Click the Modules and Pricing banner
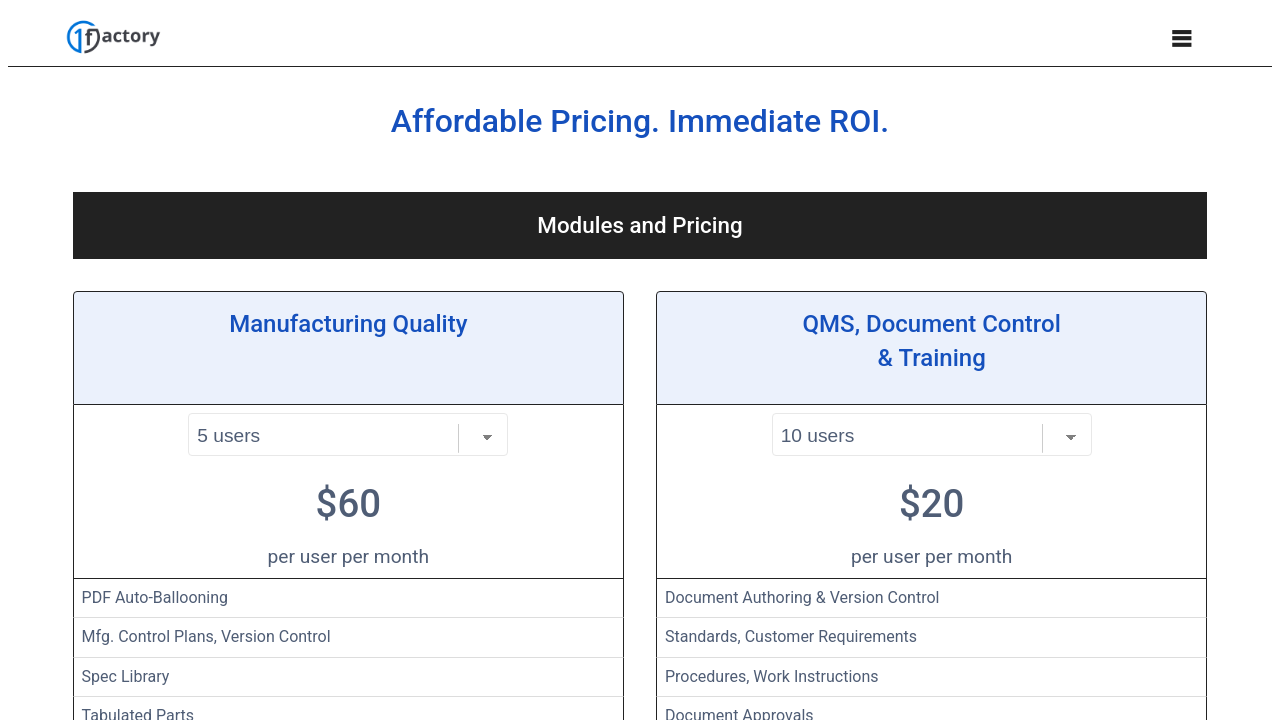 coord(640,226)
